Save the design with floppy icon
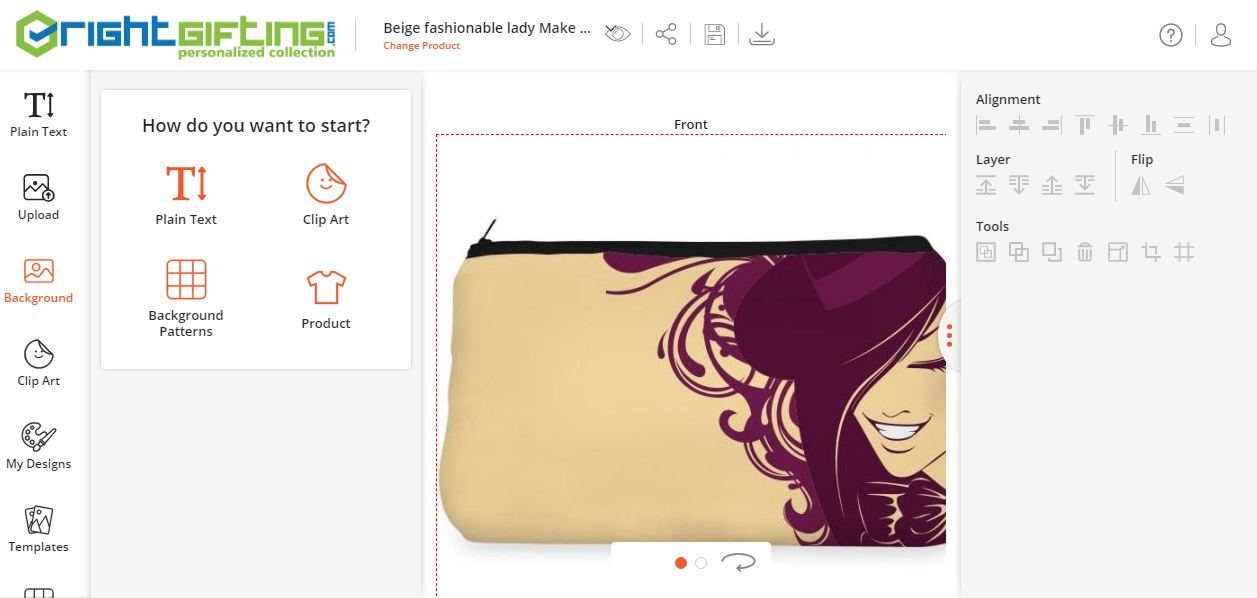Image resolution: width=1257 pixels, height=598 pixels. pyautogui.click(x=714, y=34)
